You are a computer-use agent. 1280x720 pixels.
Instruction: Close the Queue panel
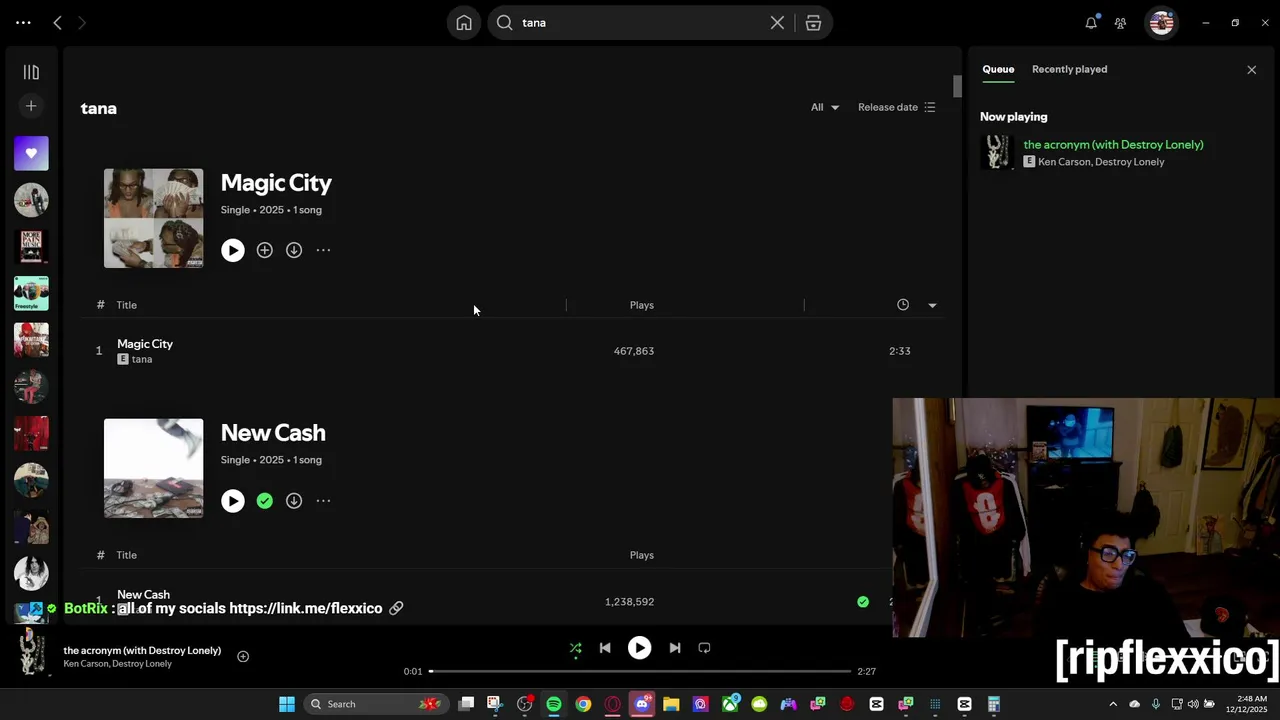click(1251, 70)
